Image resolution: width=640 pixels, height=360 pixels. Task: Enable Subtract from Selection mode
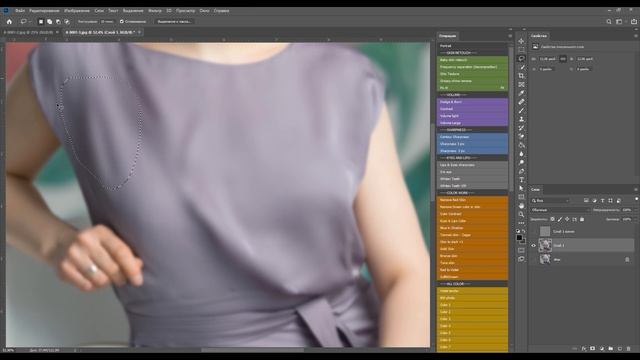(x=58, y=22)
